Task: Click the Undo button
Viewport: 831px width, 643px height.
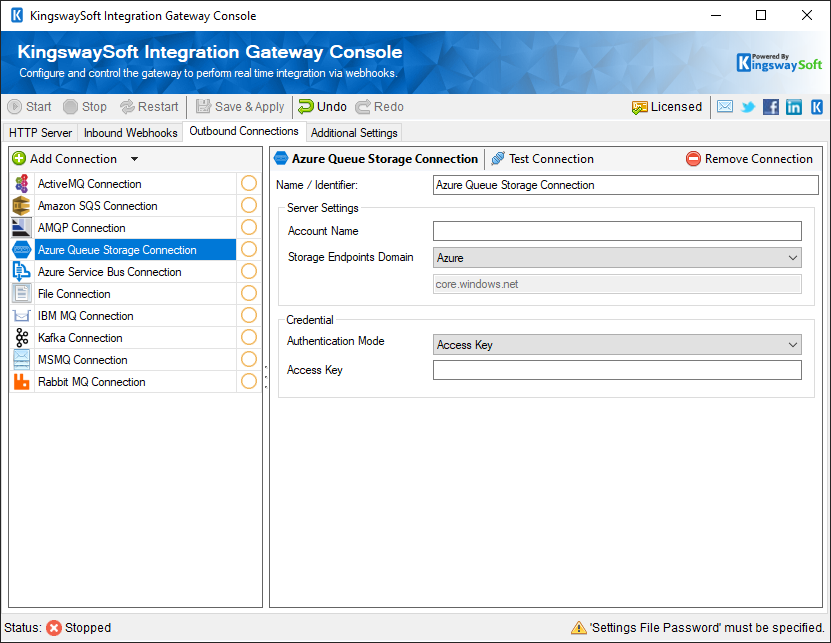Action: (x=322, y=107)
